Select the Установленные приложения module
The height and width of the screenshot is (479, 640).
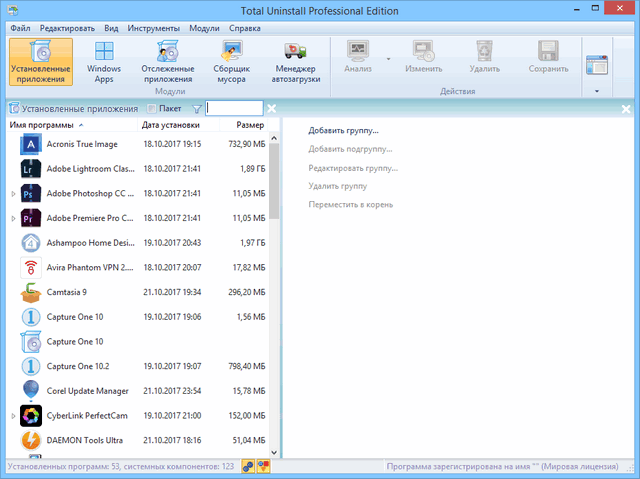[x=43, y=62]
